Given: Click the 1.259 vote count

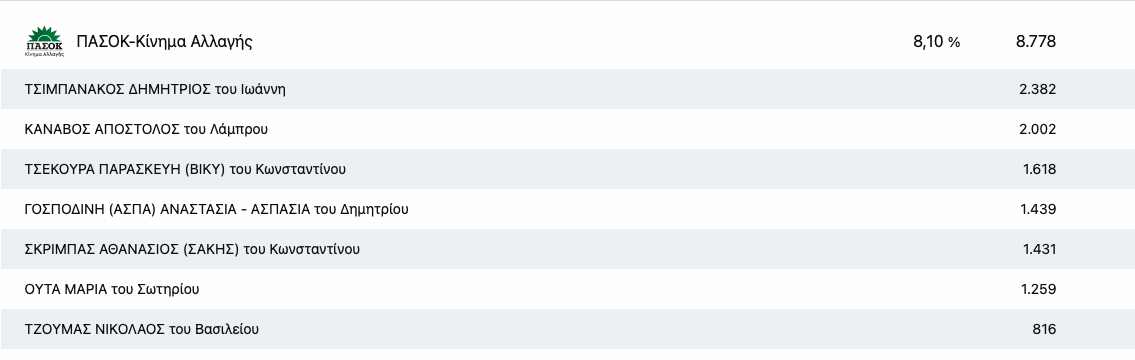Looking at the screenshot, I should [x=1038, y=289].
